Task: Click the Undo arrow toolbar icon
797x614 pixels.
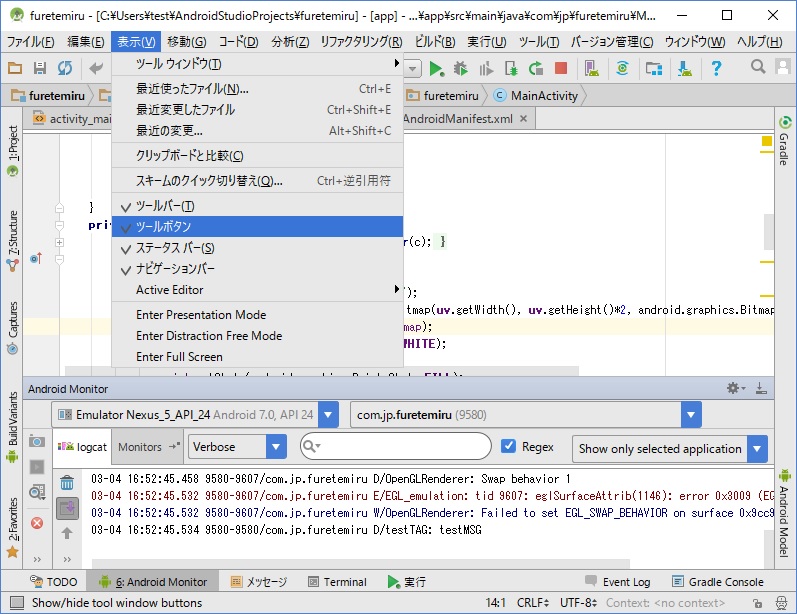Action: tap(96, 68)
